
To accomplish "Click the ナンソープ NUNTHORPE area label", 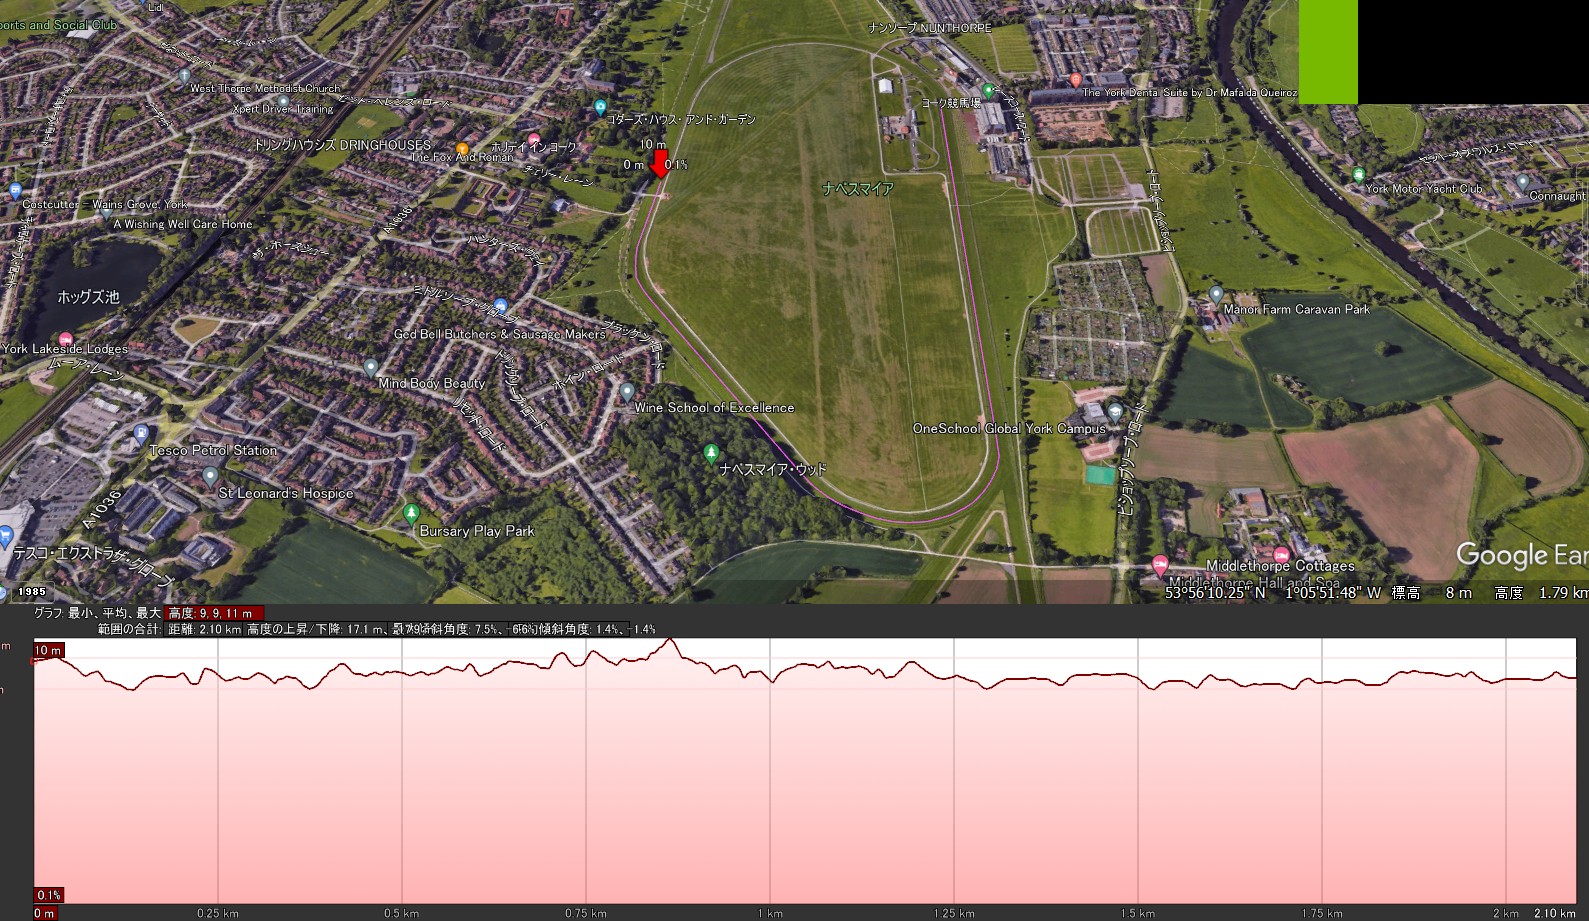I will click(930, 28).
